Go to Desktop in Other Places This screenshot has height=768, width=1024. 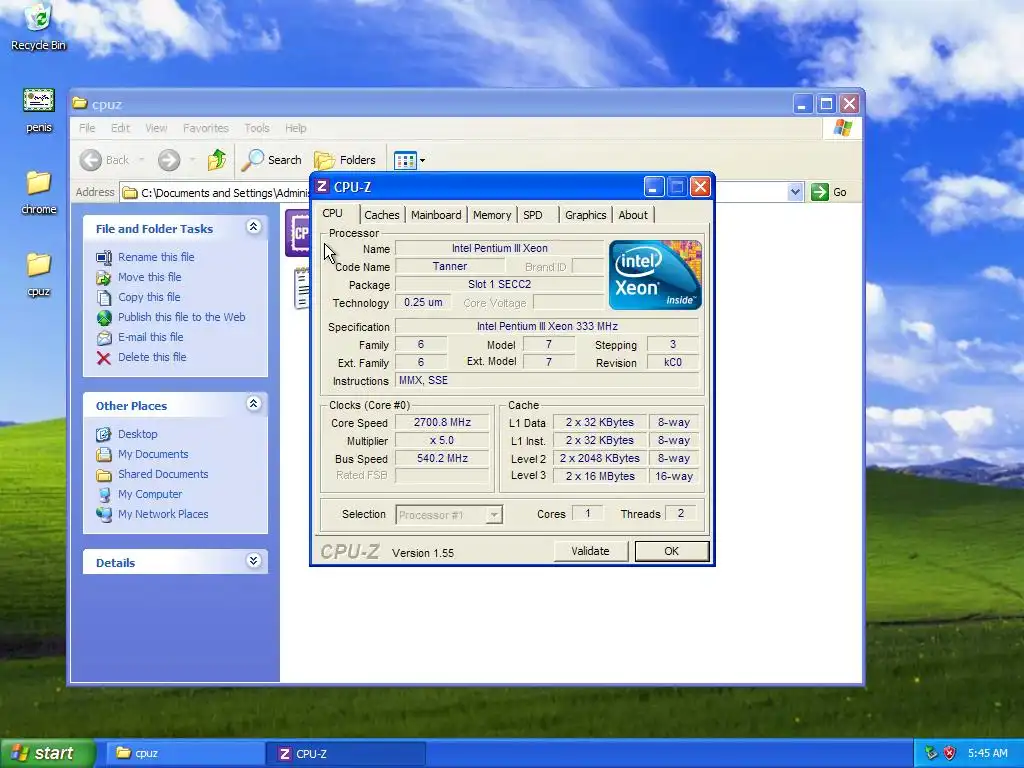tap(137, 434)
